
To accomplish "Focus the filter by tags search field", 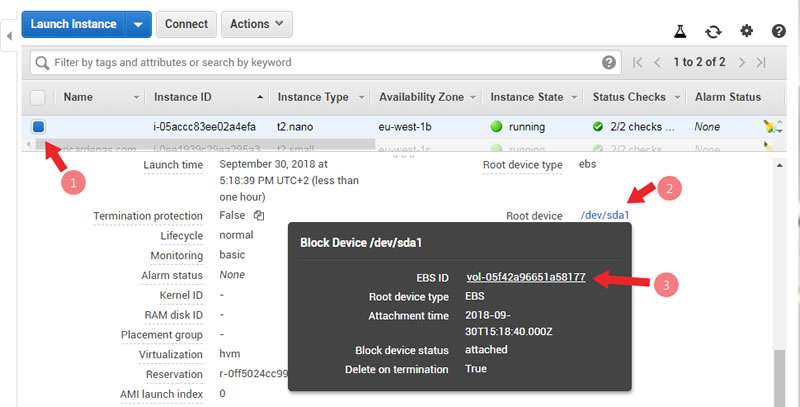I will click(x=326, y=62).
